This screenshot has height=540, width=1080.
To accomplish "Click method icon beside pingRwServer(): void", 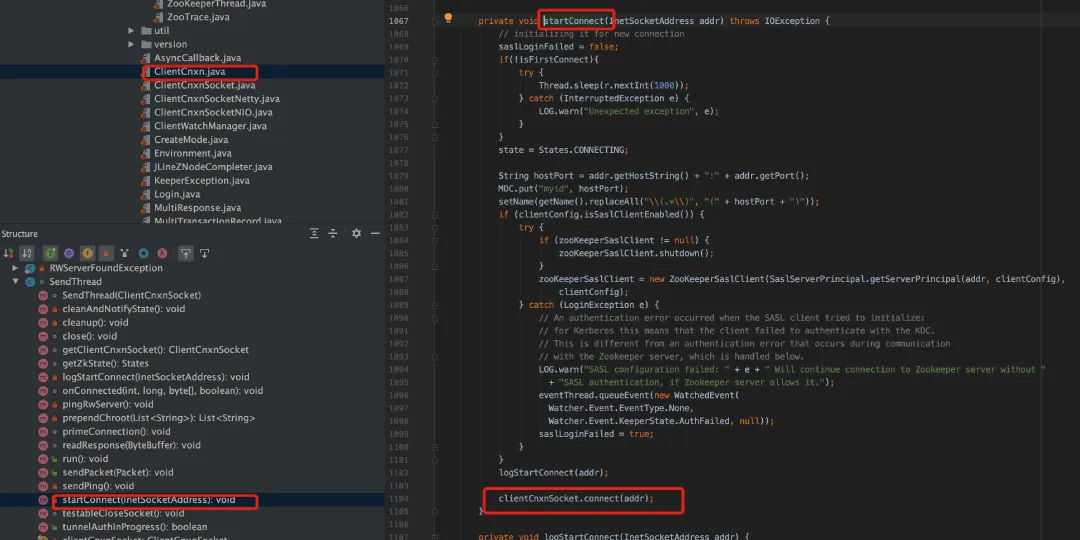I will (43, 404).
